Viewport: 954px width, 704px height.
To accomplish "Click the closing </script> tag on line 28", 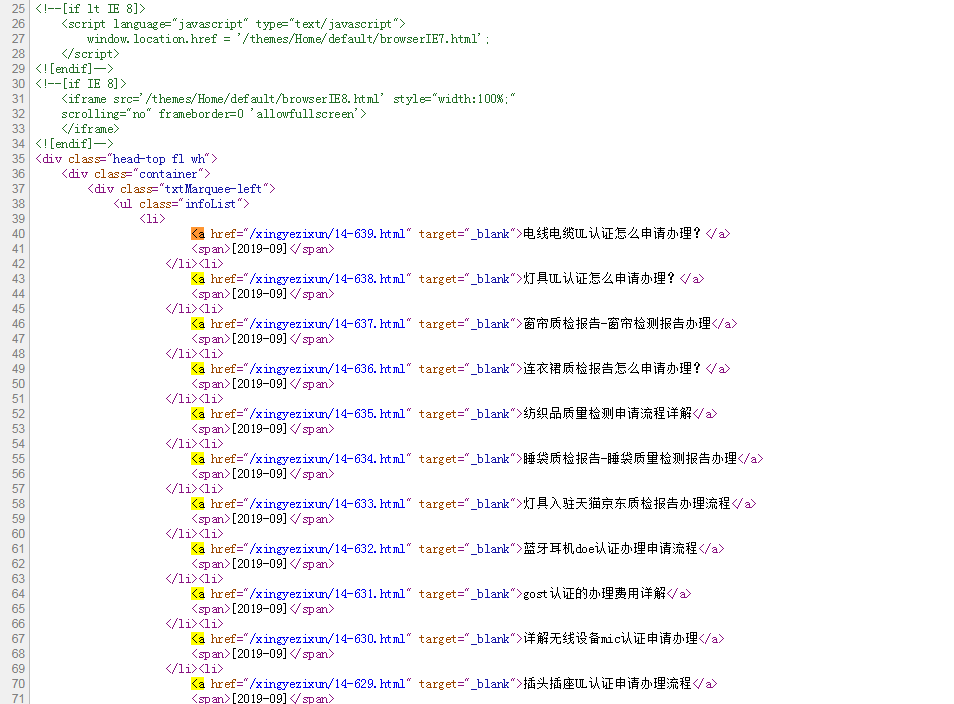I will (x=90, y=54).
